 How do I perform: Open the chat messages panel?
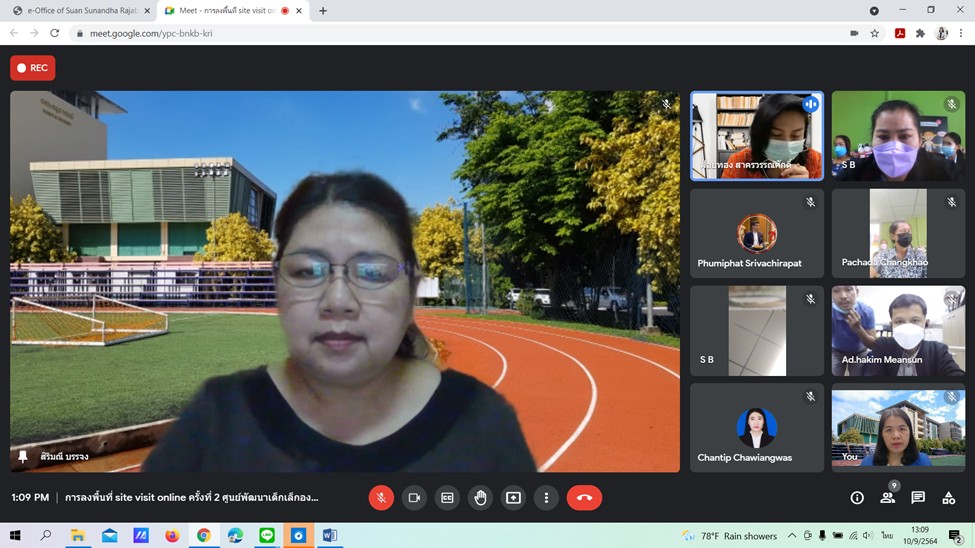918,497
